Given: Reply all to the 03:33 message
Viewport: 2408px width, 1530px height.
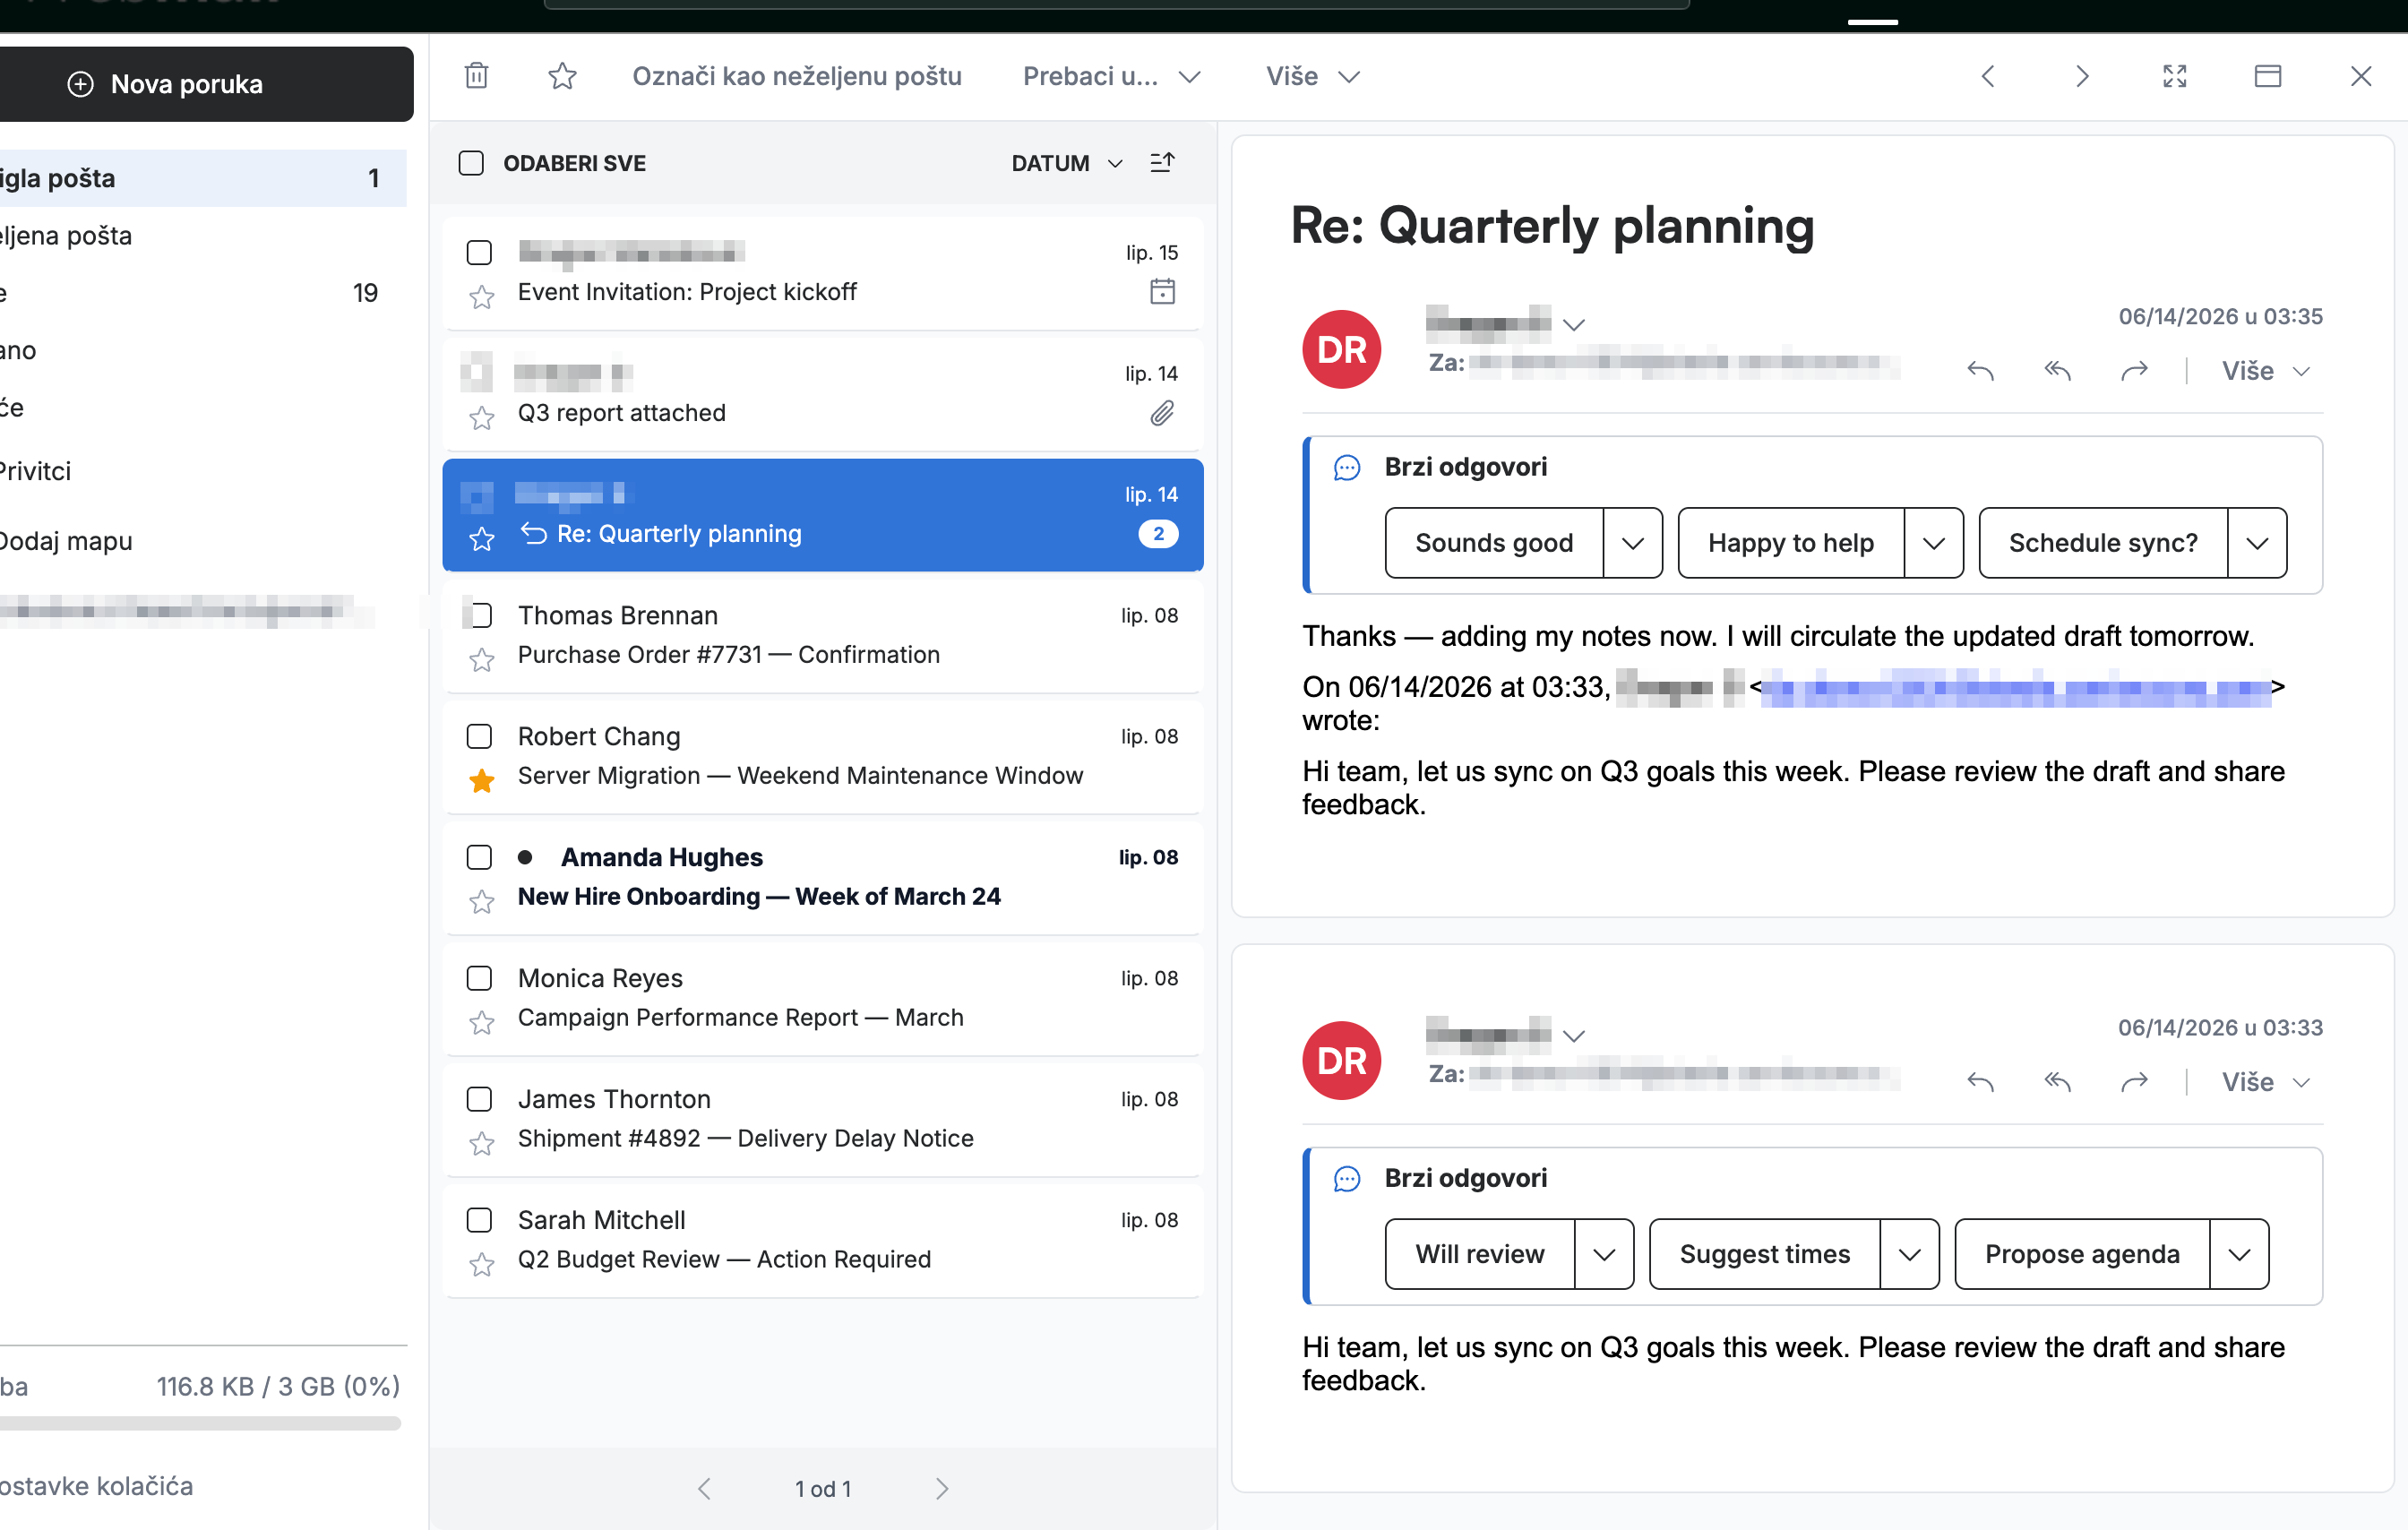Looking at the screenshot, I should [x=2058, y=1082].
